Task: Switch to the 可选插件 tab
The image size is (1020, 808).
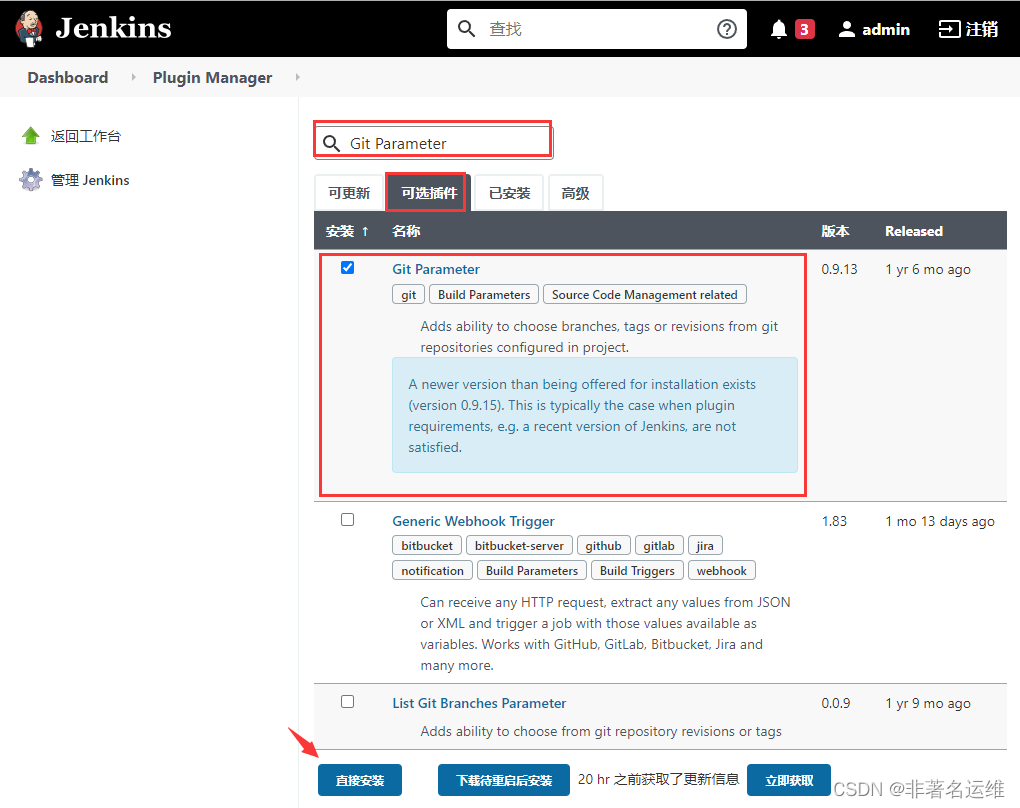Action: (429, 193)
